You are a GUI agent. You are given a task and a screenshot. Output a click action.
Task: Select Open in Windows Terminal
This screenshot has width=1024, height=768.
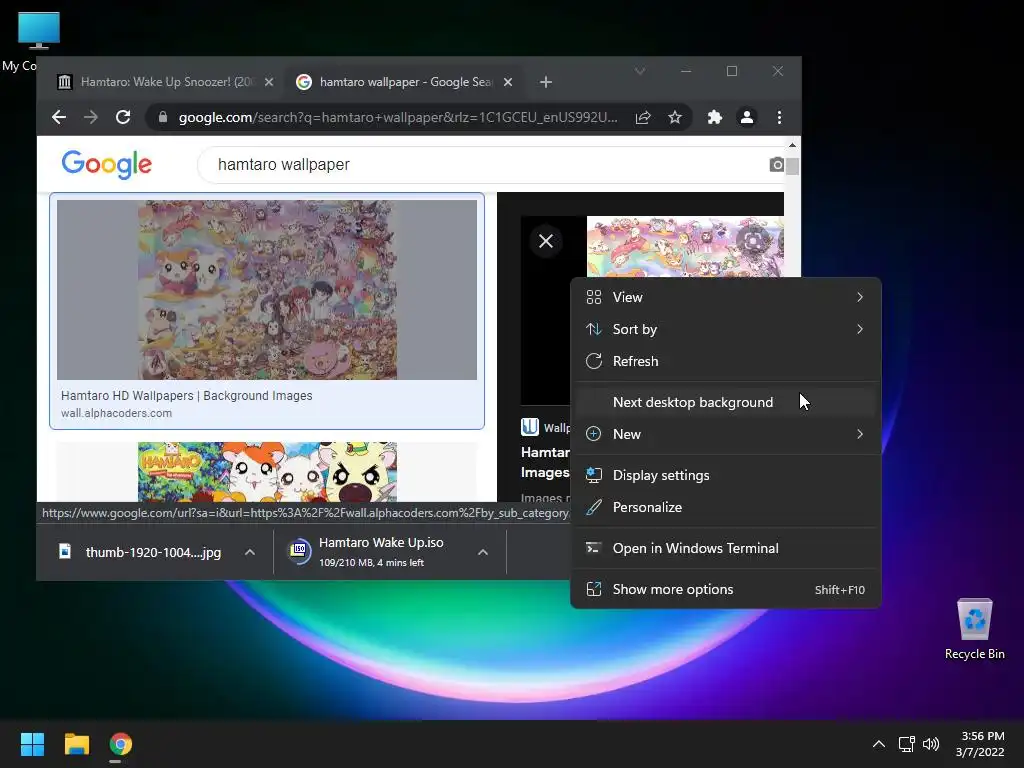point(726,549)
